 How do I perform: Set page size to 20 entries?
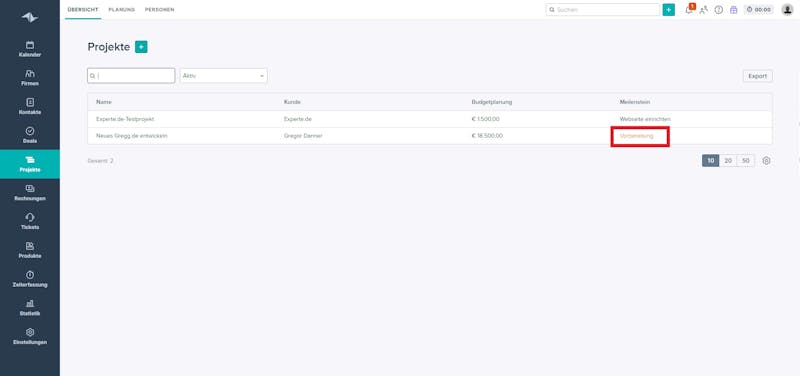tap(728, 161)
